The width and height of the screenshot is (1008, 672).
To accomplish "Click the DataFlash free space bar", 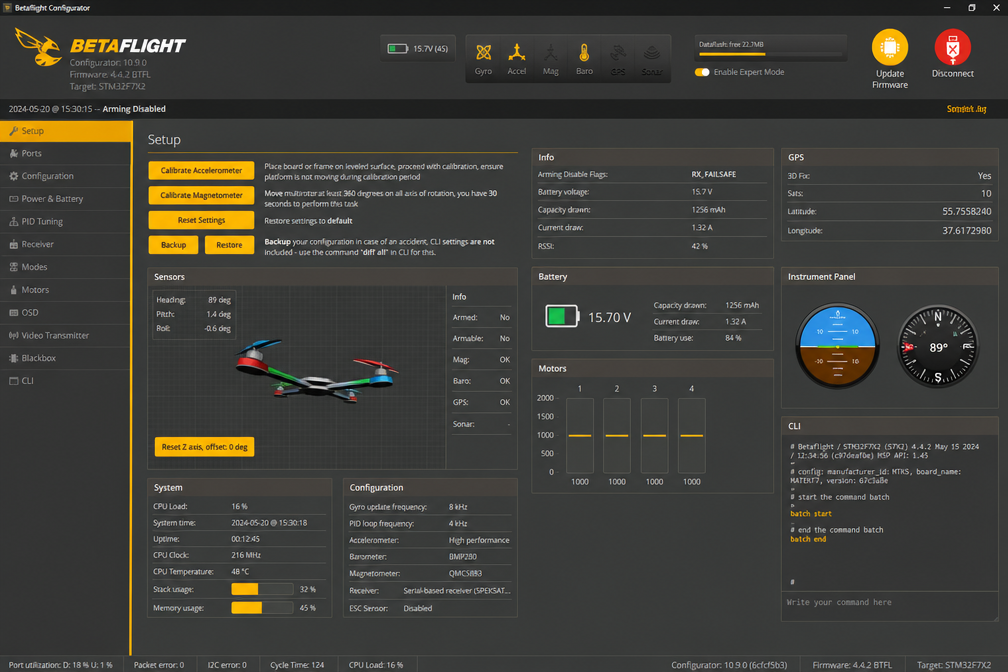I will pyautogui.click(x=770, y=54).
